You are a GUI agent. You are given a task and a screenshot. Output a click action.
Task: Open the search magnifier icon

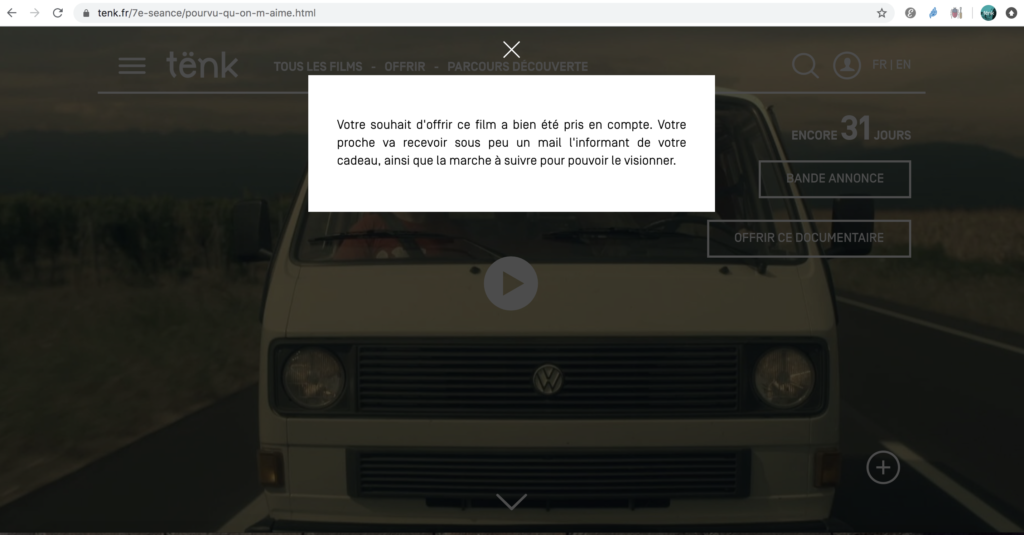coord(805,66)
